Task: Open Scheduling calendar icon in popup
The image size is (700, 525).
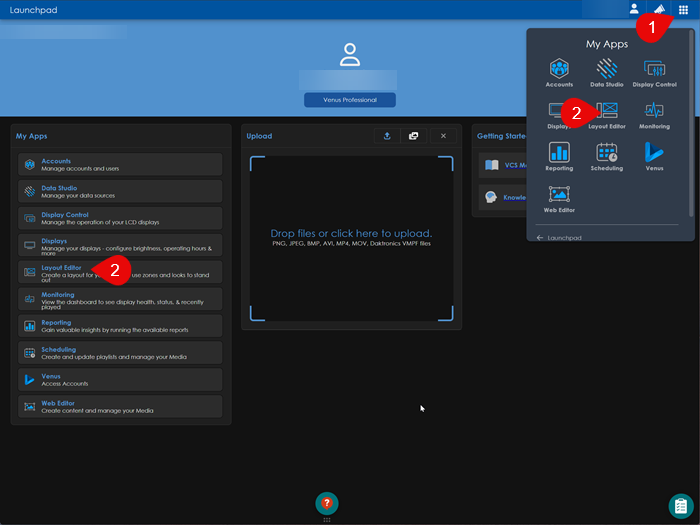Action: click(607, 155)
